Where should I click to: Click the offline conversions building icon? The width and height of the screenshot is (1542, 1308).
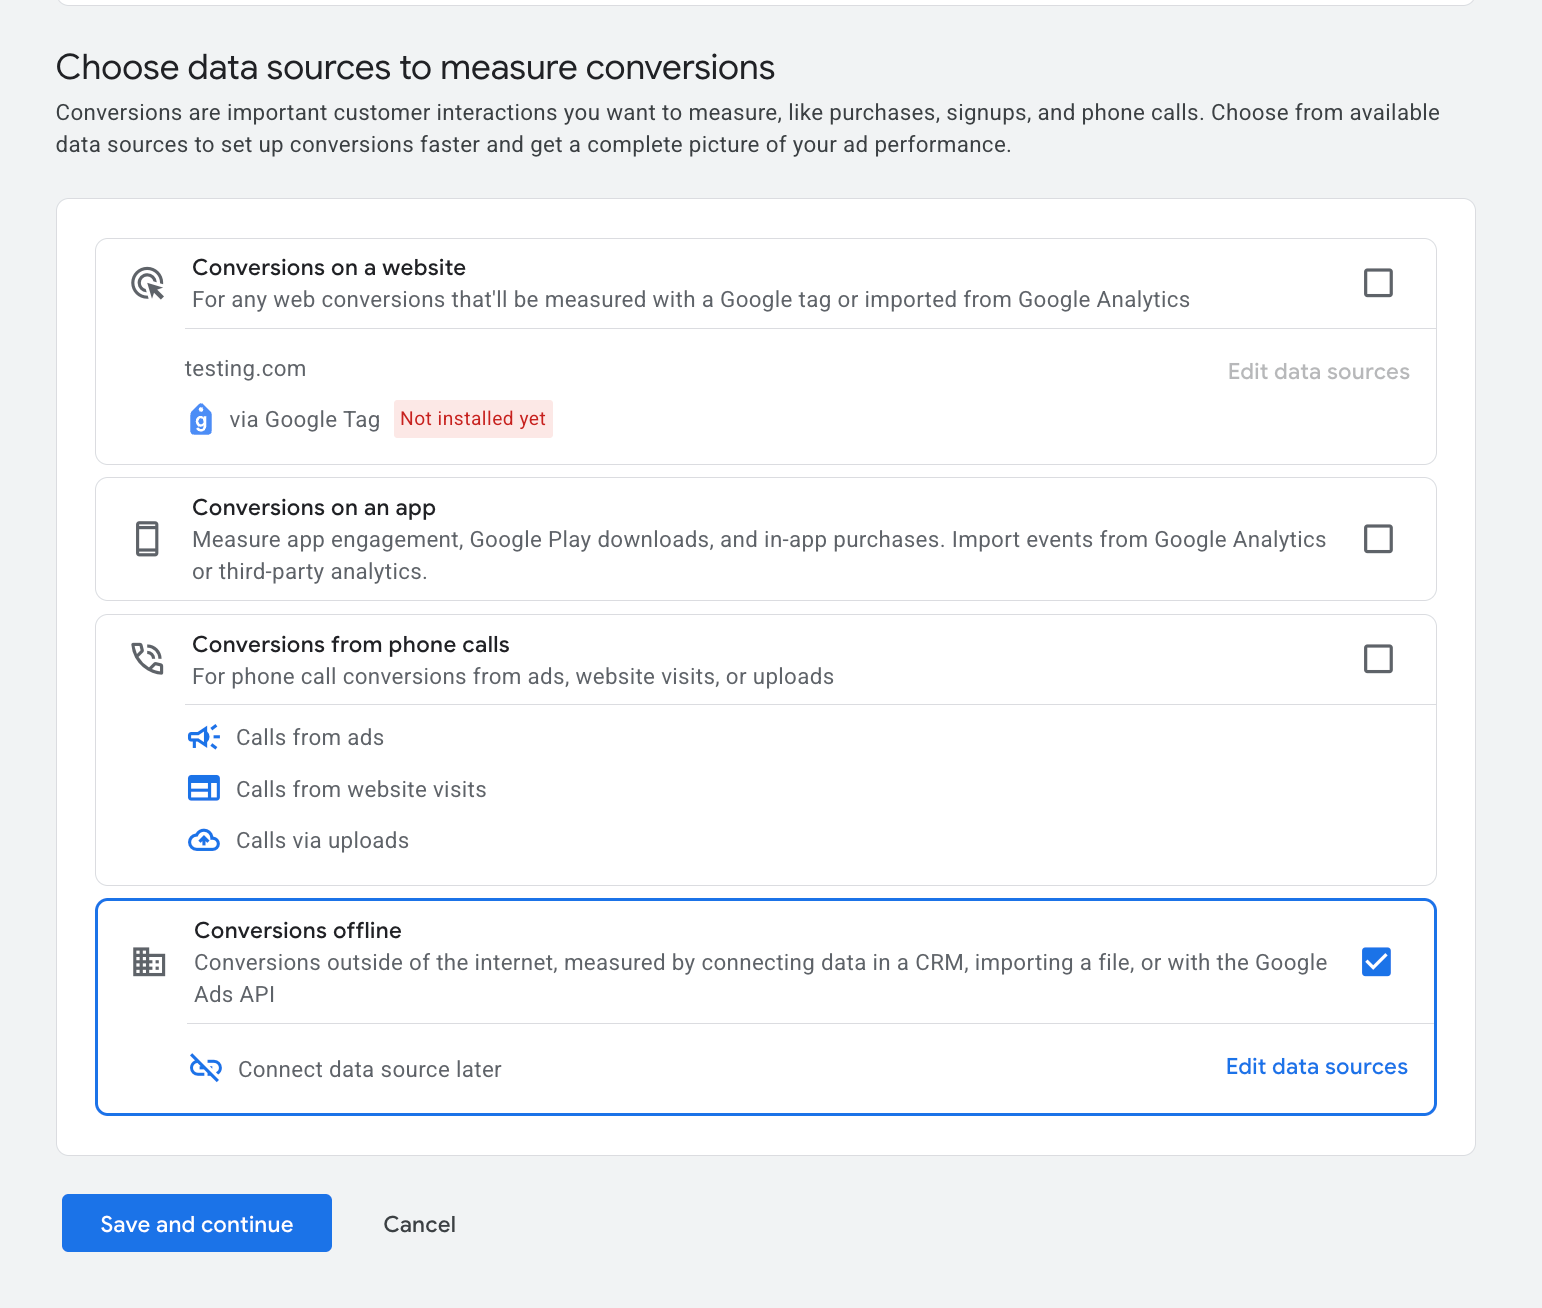[149, 962]
